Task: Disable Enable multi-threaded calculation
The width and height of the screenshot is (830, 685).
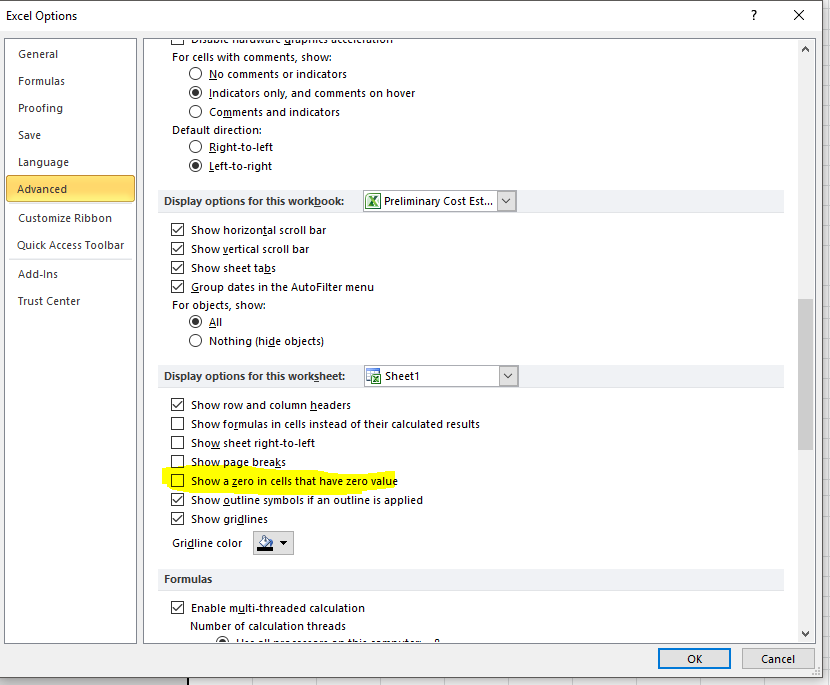Action: pyautogui.click(x=177, y=607)
